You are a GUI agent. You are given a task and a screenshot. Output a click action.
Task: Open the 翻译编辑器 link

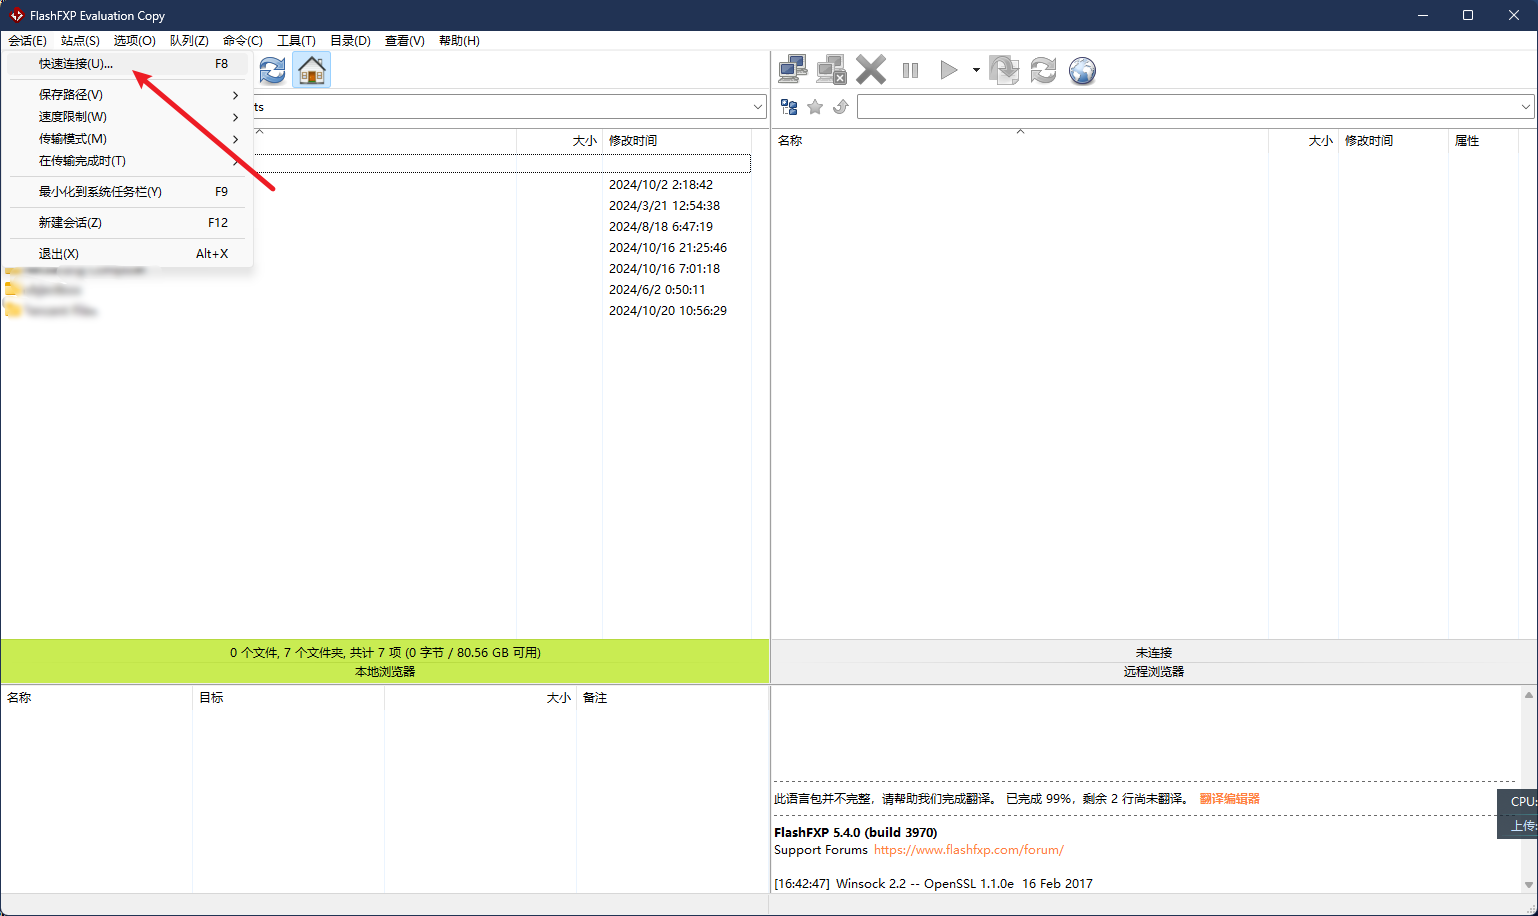coord(1229,799)
